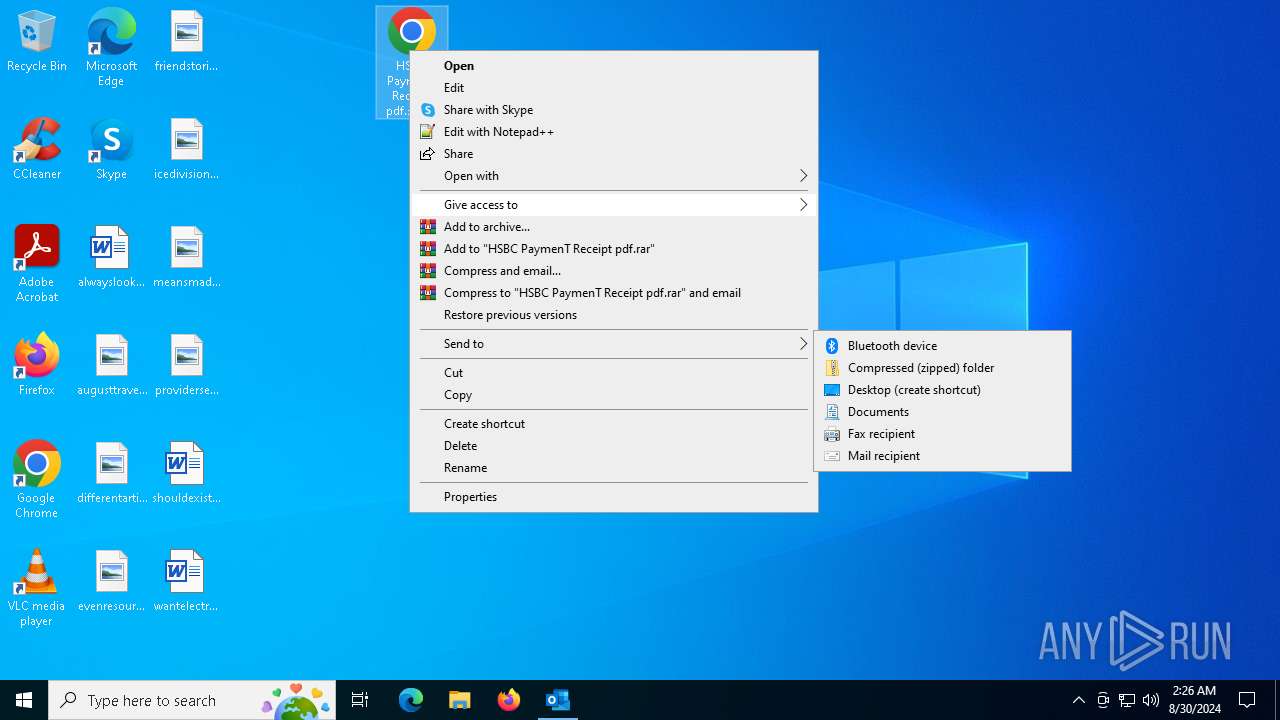Select the HSBC PaymenT Receipt file icon
Viewport: 1280px width, 720px height.
pyautogui.click(x=411, y=30)
